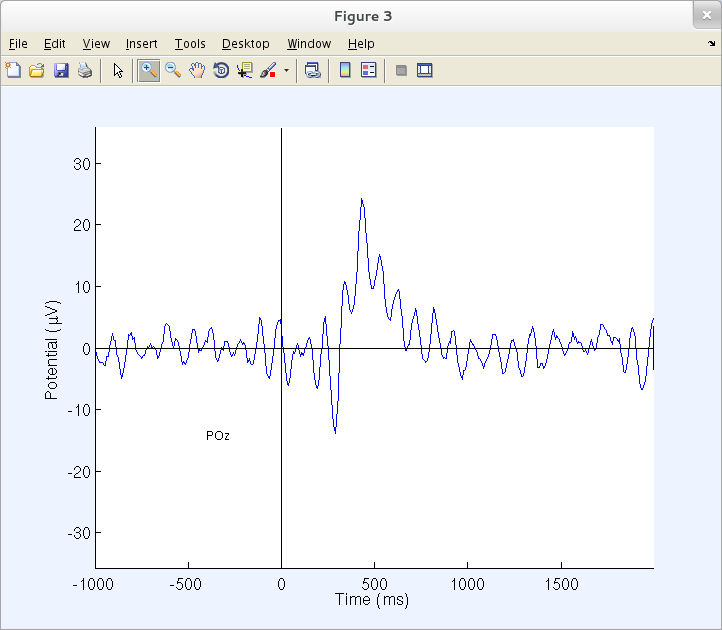
Task: Click the Link Plot icon
Action: 313,71
